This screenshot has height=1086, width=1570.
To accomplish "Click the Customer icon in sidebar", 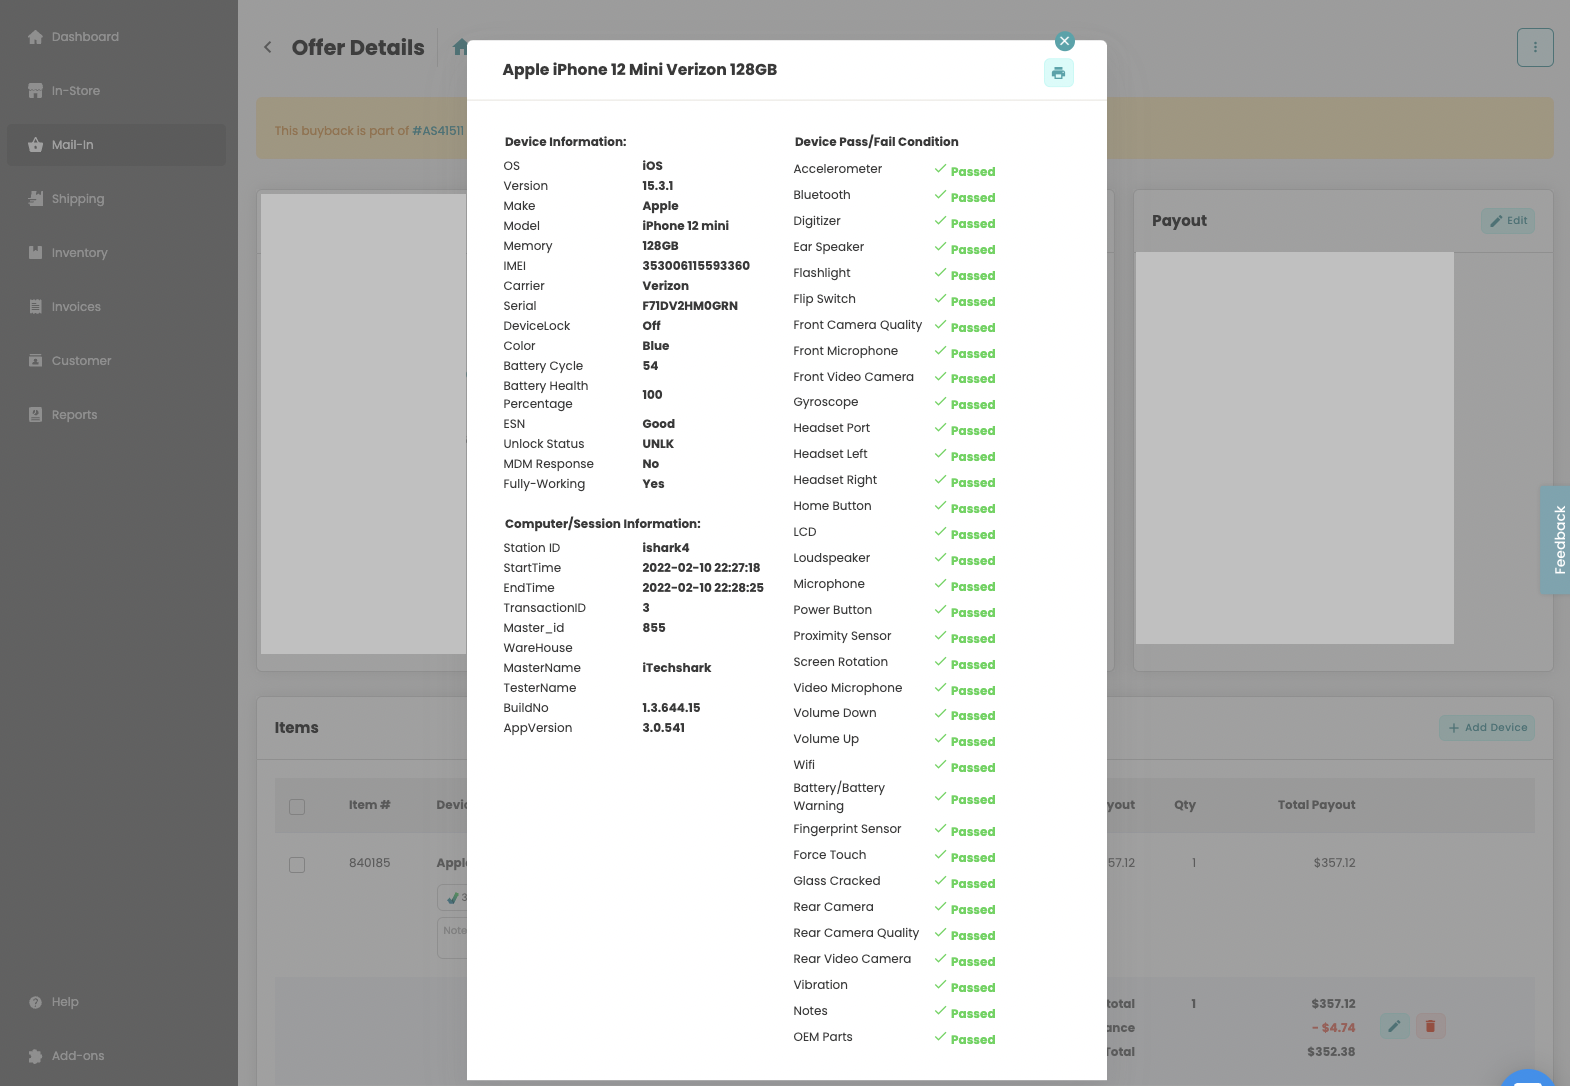I will [x=36, y=360].
